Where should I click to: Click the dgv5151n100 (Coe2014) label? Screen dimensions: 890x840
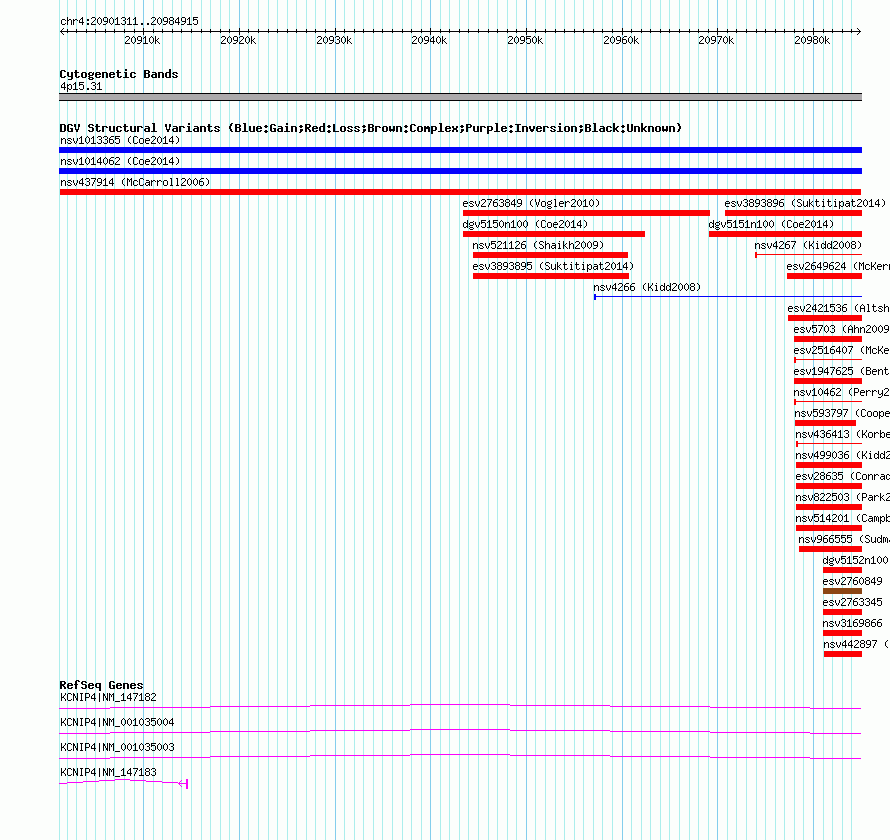[x=771, y=224]
